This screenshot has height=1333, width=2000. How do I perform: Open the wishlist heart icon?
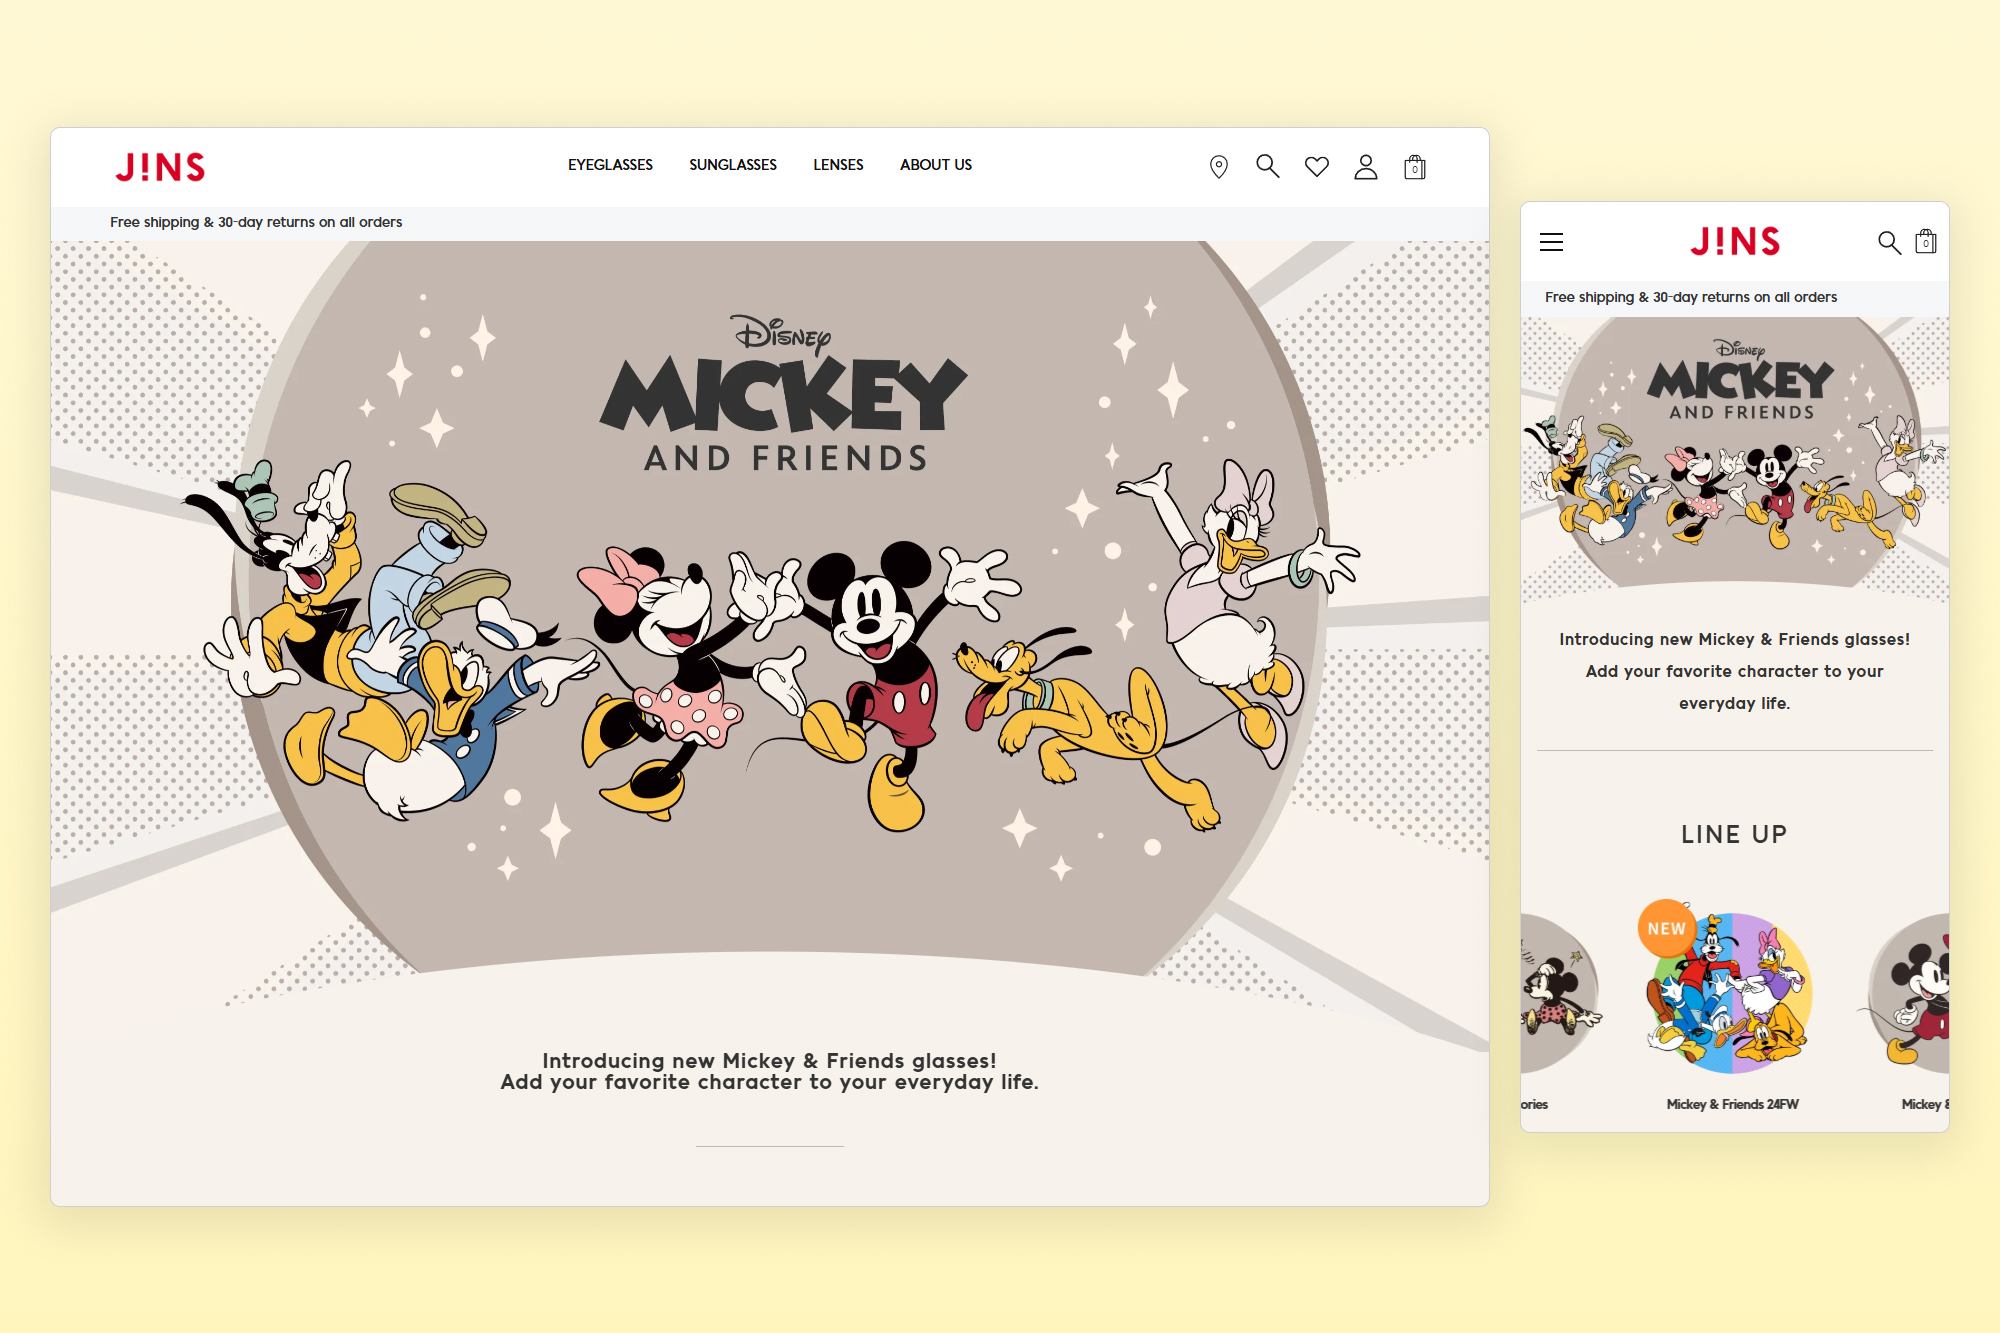coord(1316,166)
